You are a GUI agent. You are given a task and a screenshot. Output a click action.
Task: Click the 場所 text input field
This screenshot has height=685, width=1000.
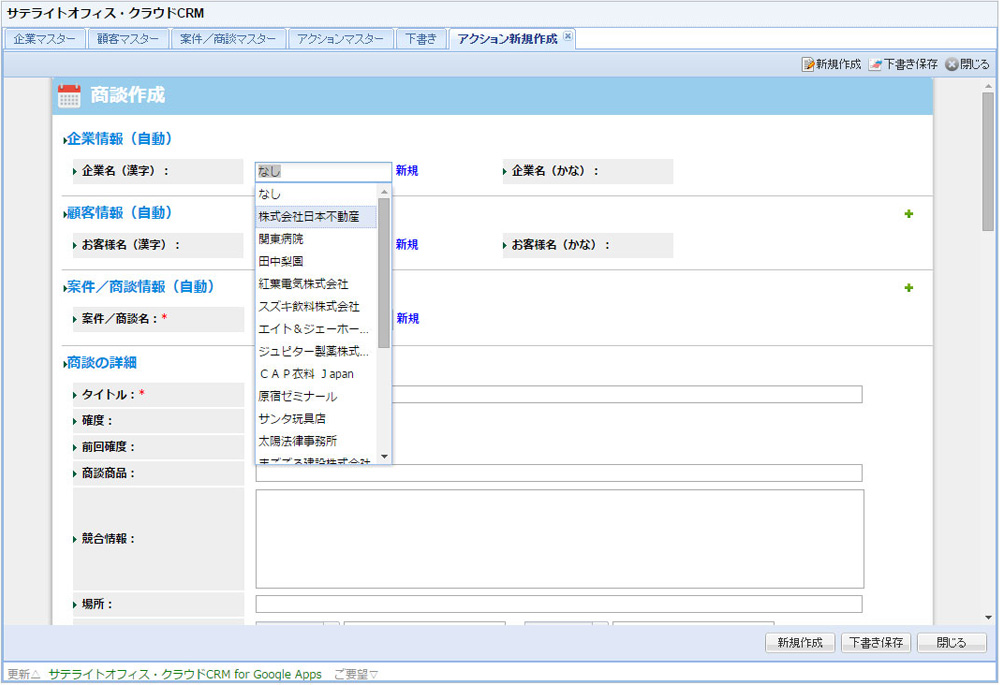coord(558,604)
